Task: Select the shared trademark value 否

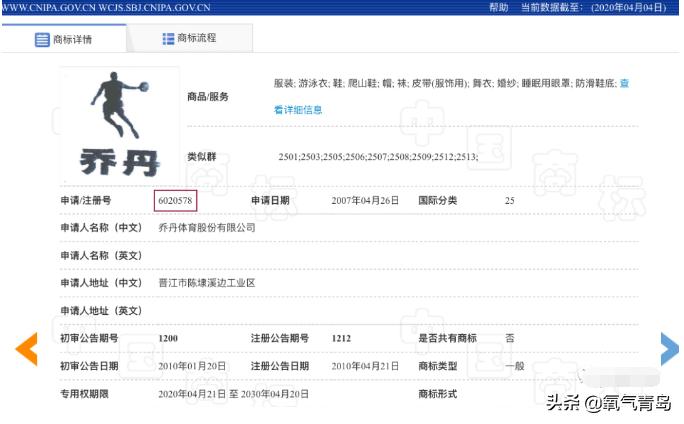Action: tap(510, 339)
